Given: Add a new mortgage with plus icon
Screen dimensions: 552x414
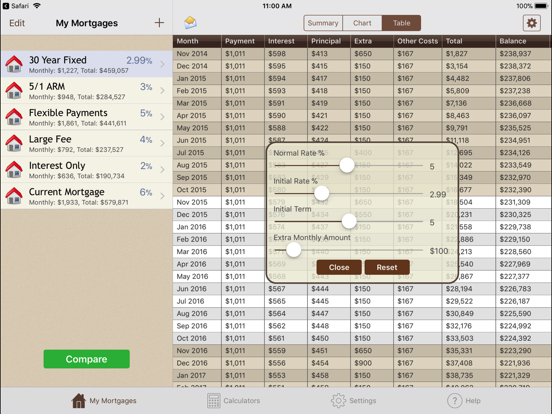Looking at the screenshot, I should point(159,23).
